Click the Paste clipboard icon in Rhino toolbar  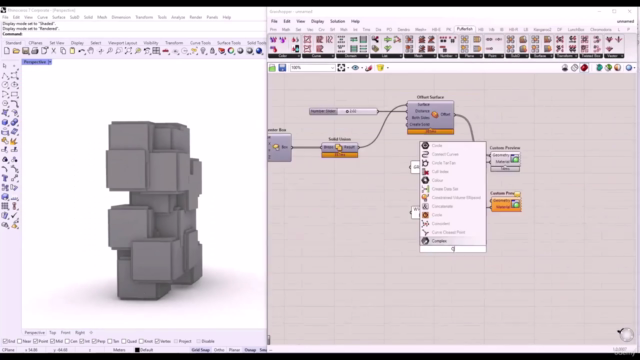click(72, 51)
